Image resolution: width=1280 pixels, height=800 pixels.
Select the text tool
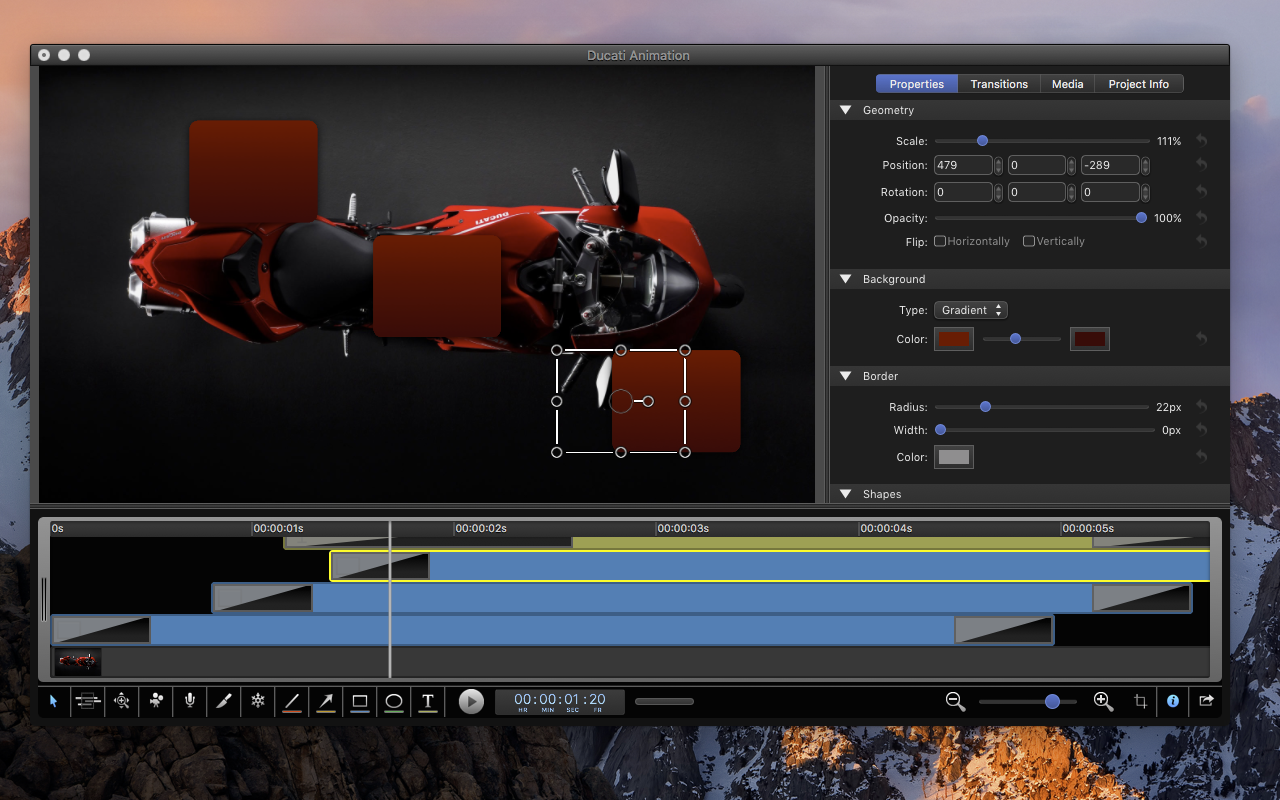[428, 702]
